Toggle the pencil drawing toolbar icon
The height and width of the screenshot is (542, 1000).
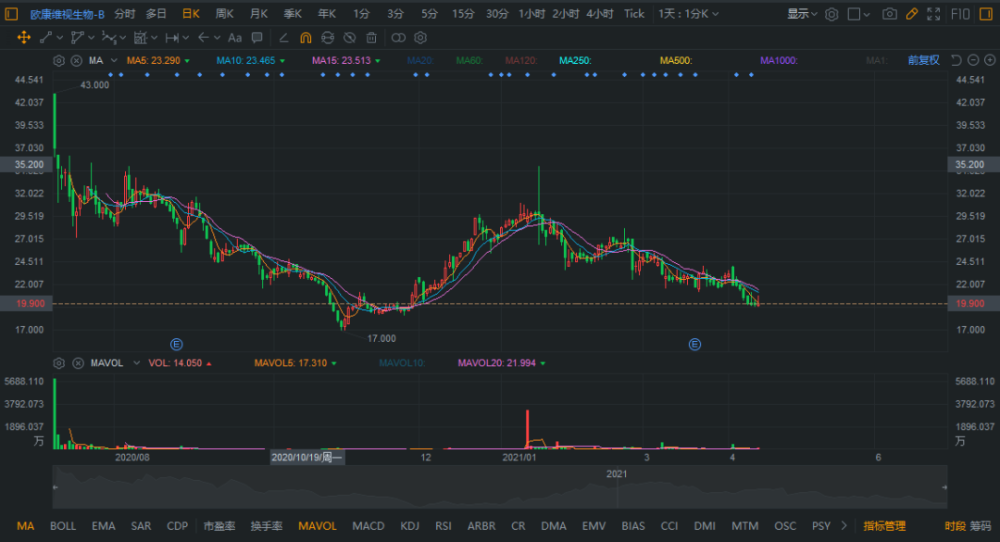pos(912,13)
